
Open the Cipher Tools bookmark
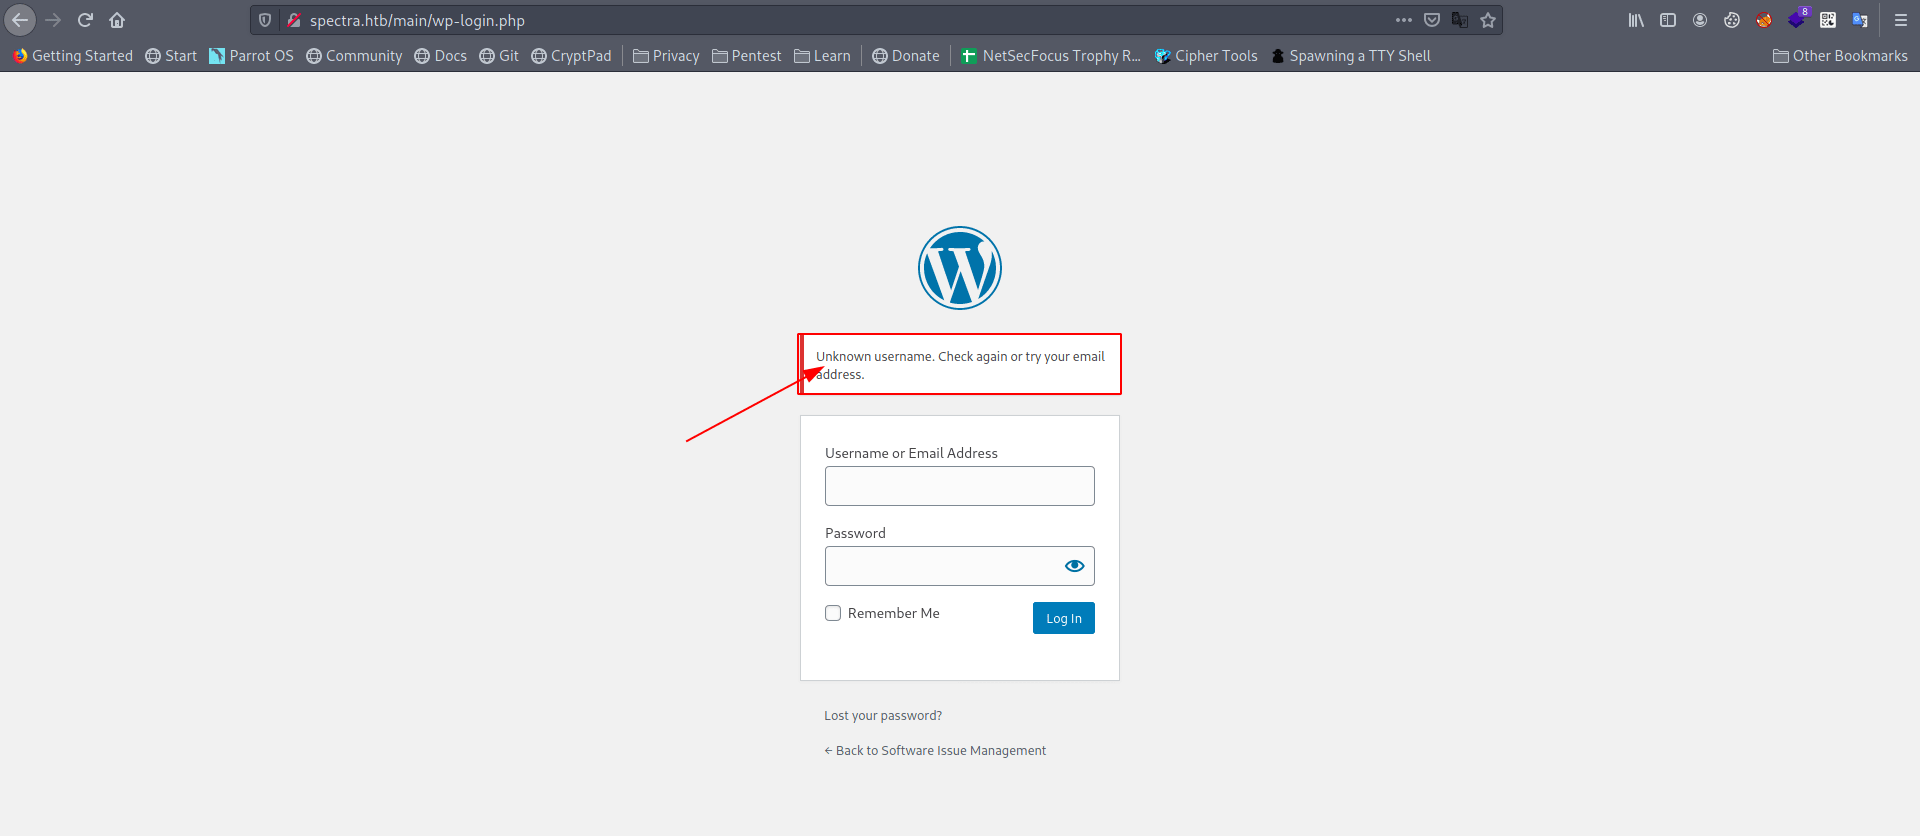(1206, 56)
